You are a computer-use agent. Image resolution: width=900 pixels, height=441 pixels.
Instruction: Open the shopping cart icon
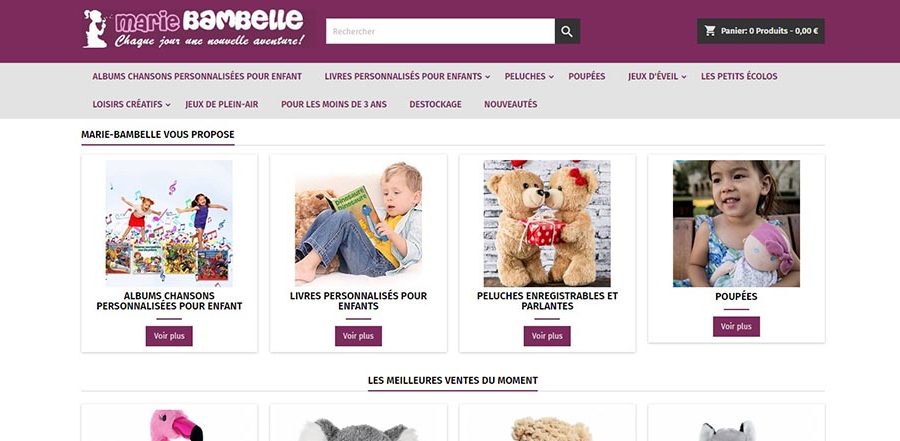pos(710,31)
